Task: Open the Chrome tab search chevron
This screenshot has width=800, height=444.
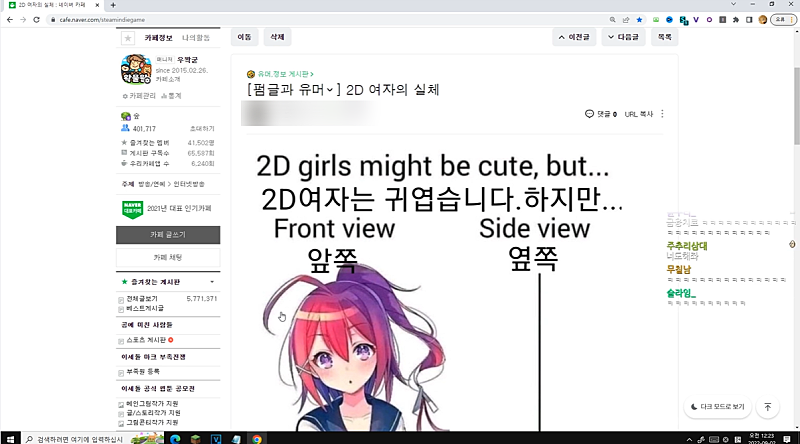Action: tap(733, 4)
